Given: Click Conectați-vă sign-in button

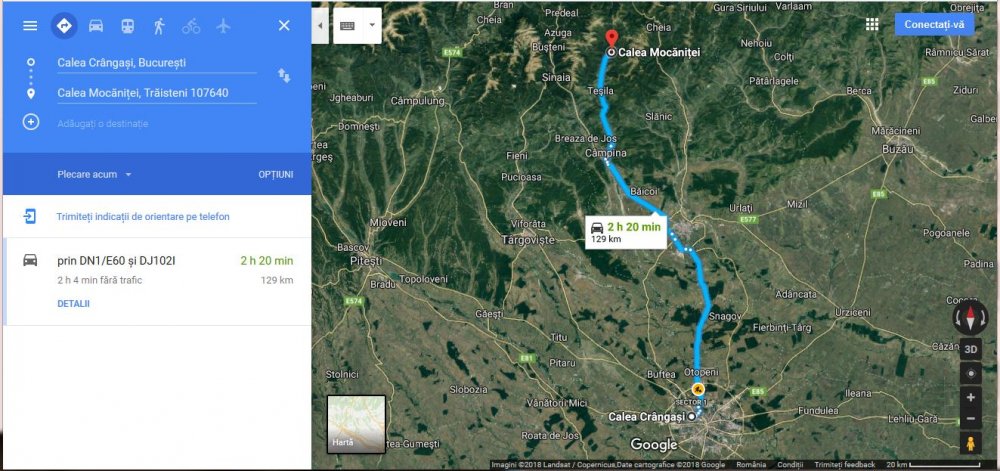Looking at the screenshot, I should [x=934, y=24].
